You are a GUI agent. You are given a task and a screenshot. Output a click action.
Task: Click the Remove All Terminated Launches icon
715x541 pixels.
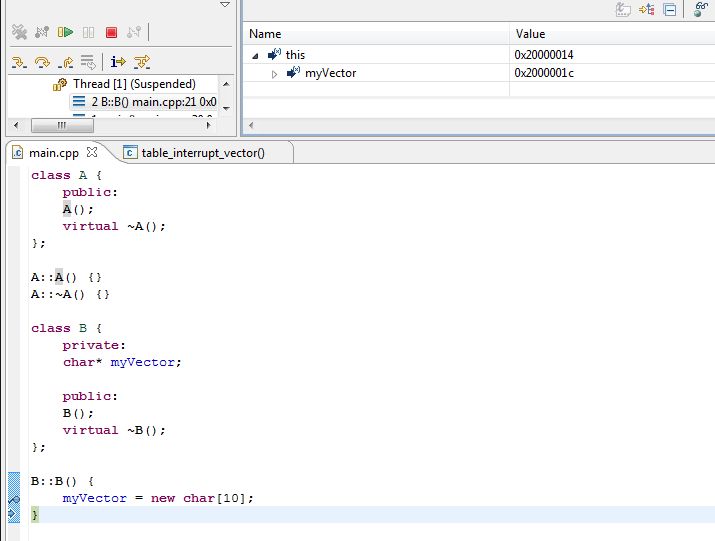(x=18, y=33)
